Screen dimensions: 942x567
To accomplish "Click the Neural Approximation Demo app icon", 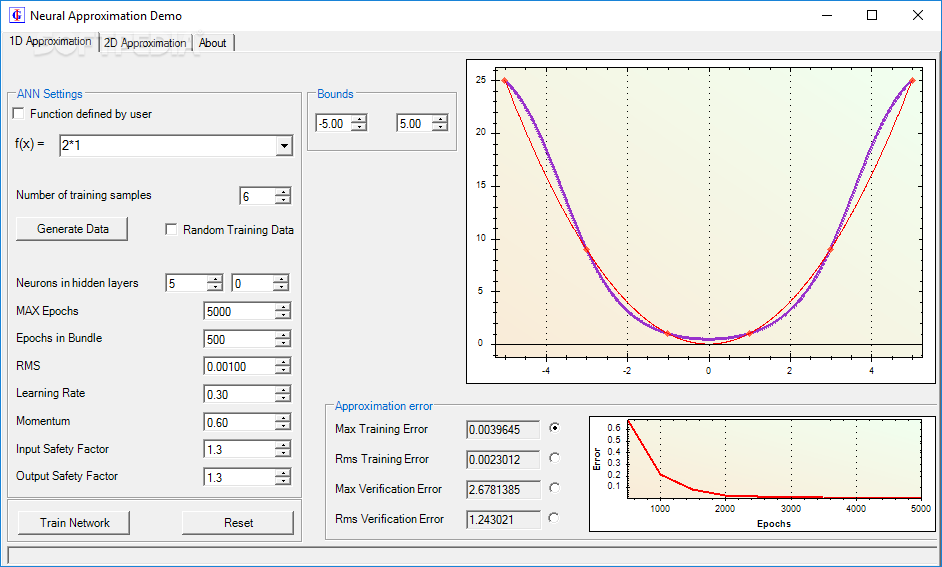I will pos(17,15).
